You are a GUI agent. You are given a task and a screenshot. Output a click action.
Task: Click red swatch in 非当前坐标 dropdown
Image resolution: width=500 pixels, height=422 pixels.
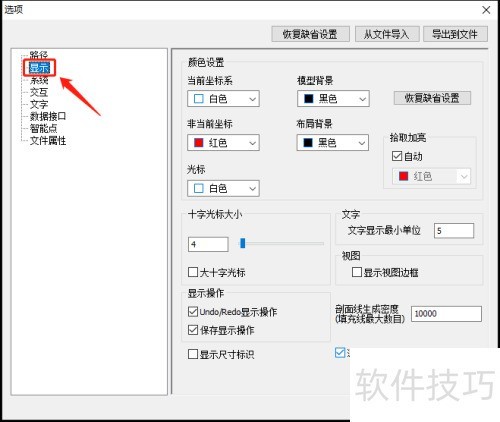[199, 143]
